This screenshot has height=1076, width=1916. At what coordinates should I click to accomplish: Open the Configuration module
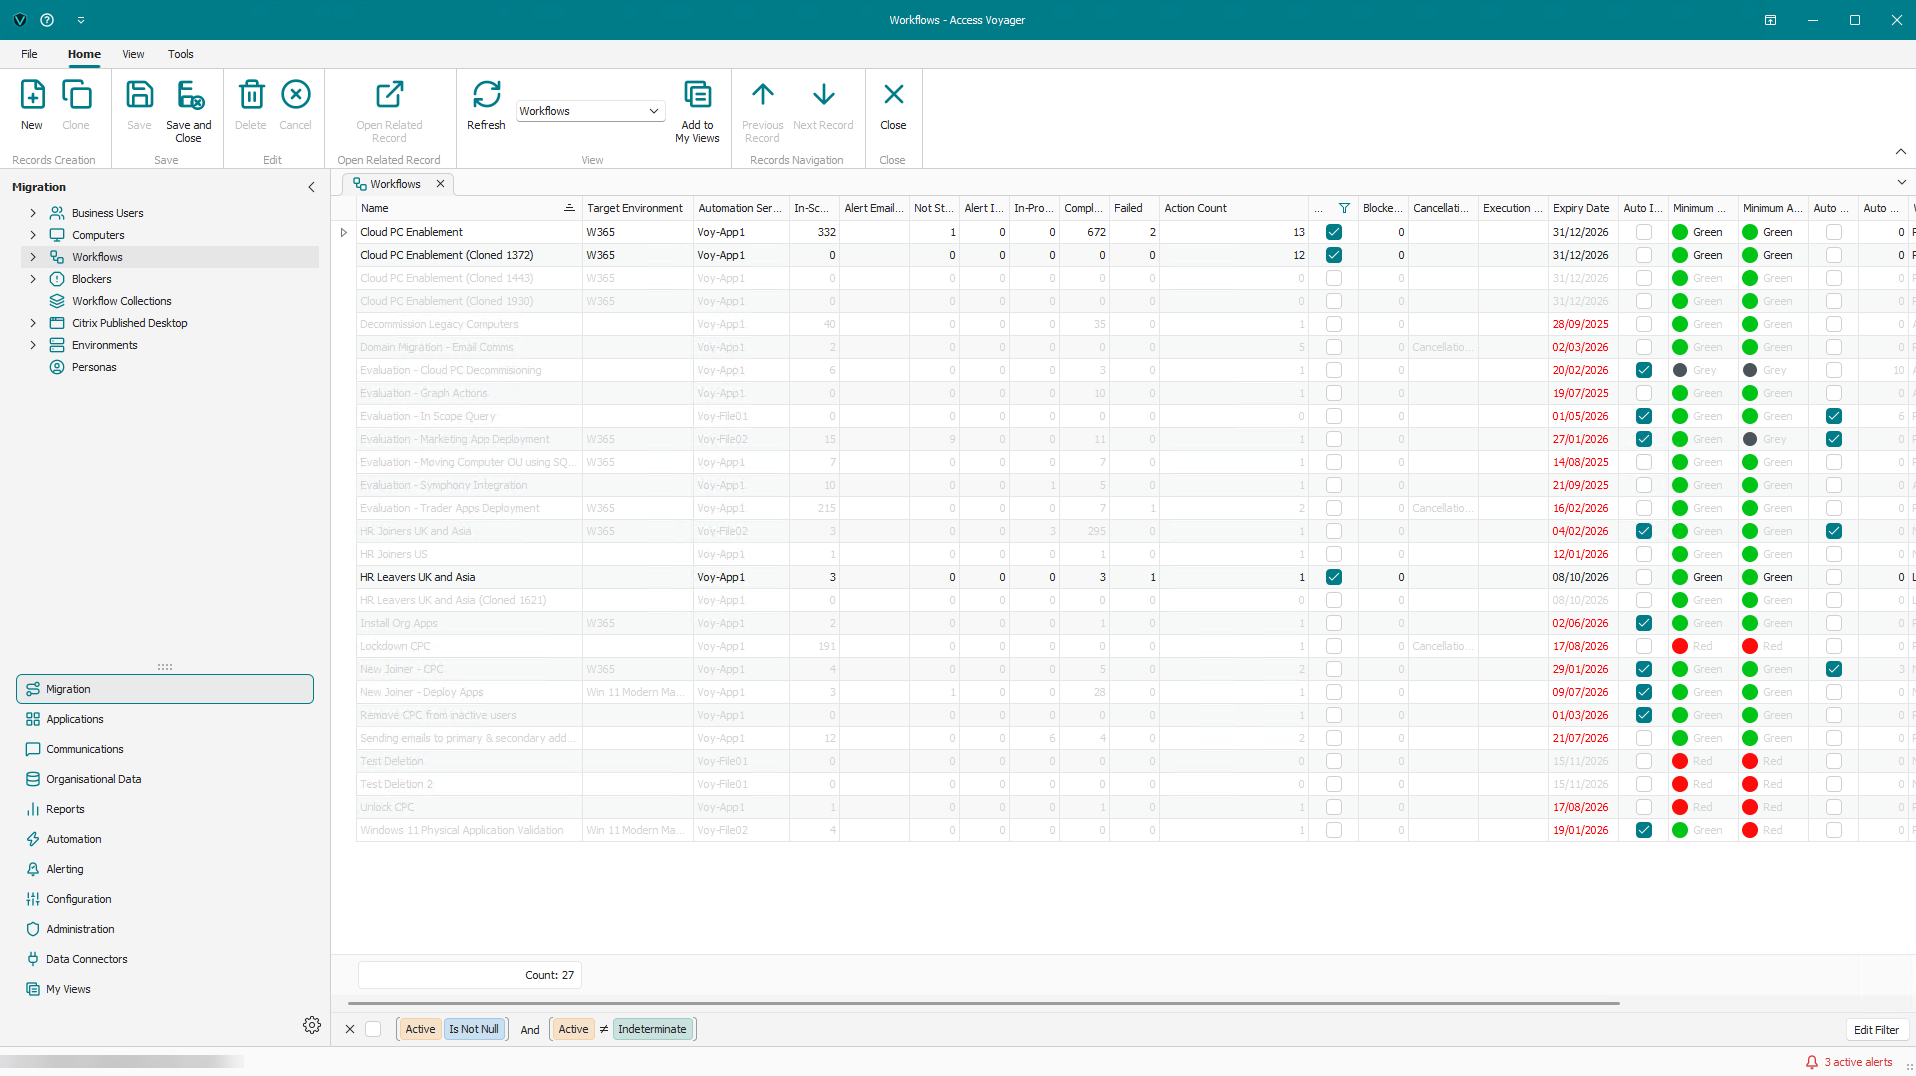(79, 899)
